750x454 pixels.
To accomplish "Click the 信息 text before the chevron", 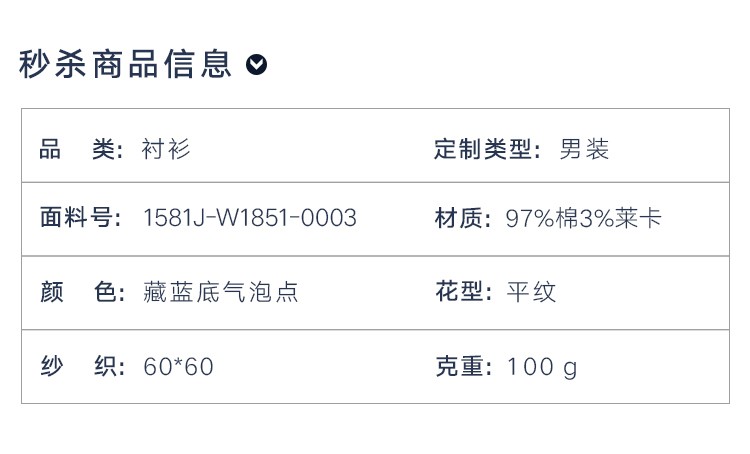I will point(198,64).
